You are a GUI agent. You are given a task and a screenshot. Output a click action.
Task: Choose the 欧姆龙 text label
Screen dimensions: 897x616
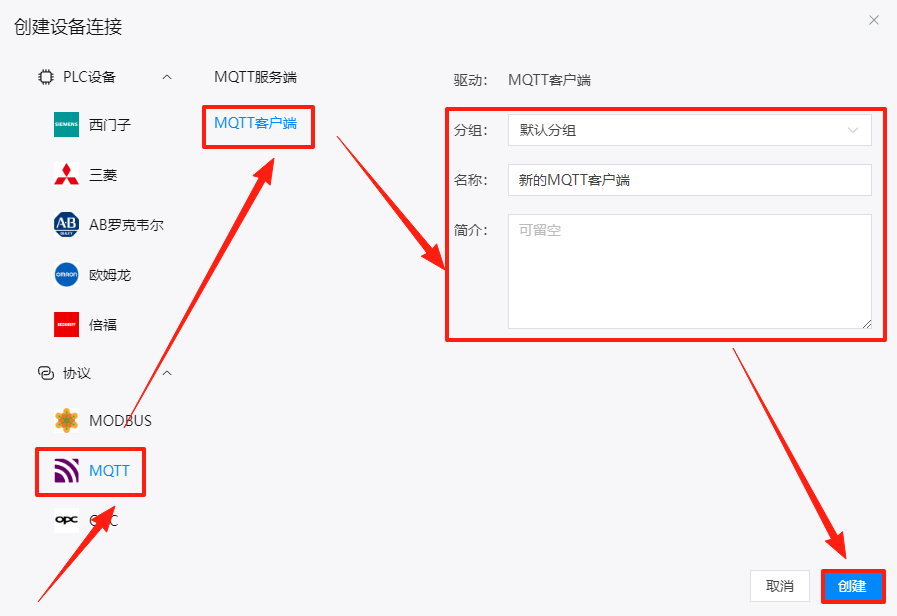pos(110,275)
